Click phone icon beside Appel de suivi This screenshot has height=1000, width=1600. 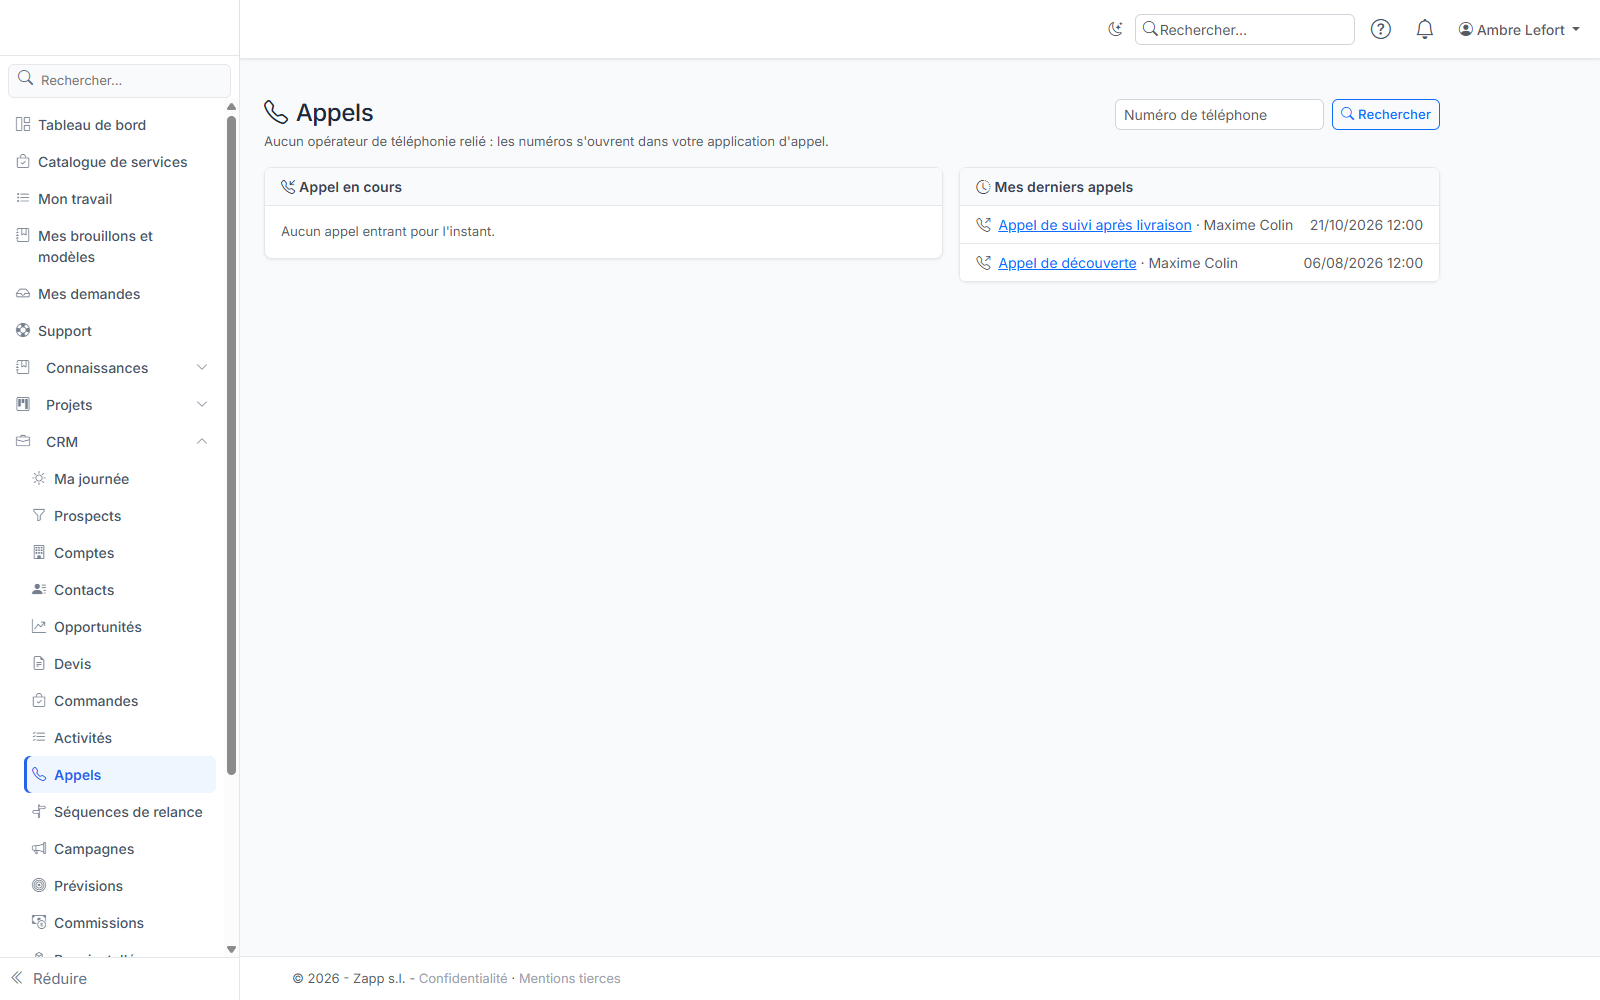click(x=983, y=225)
